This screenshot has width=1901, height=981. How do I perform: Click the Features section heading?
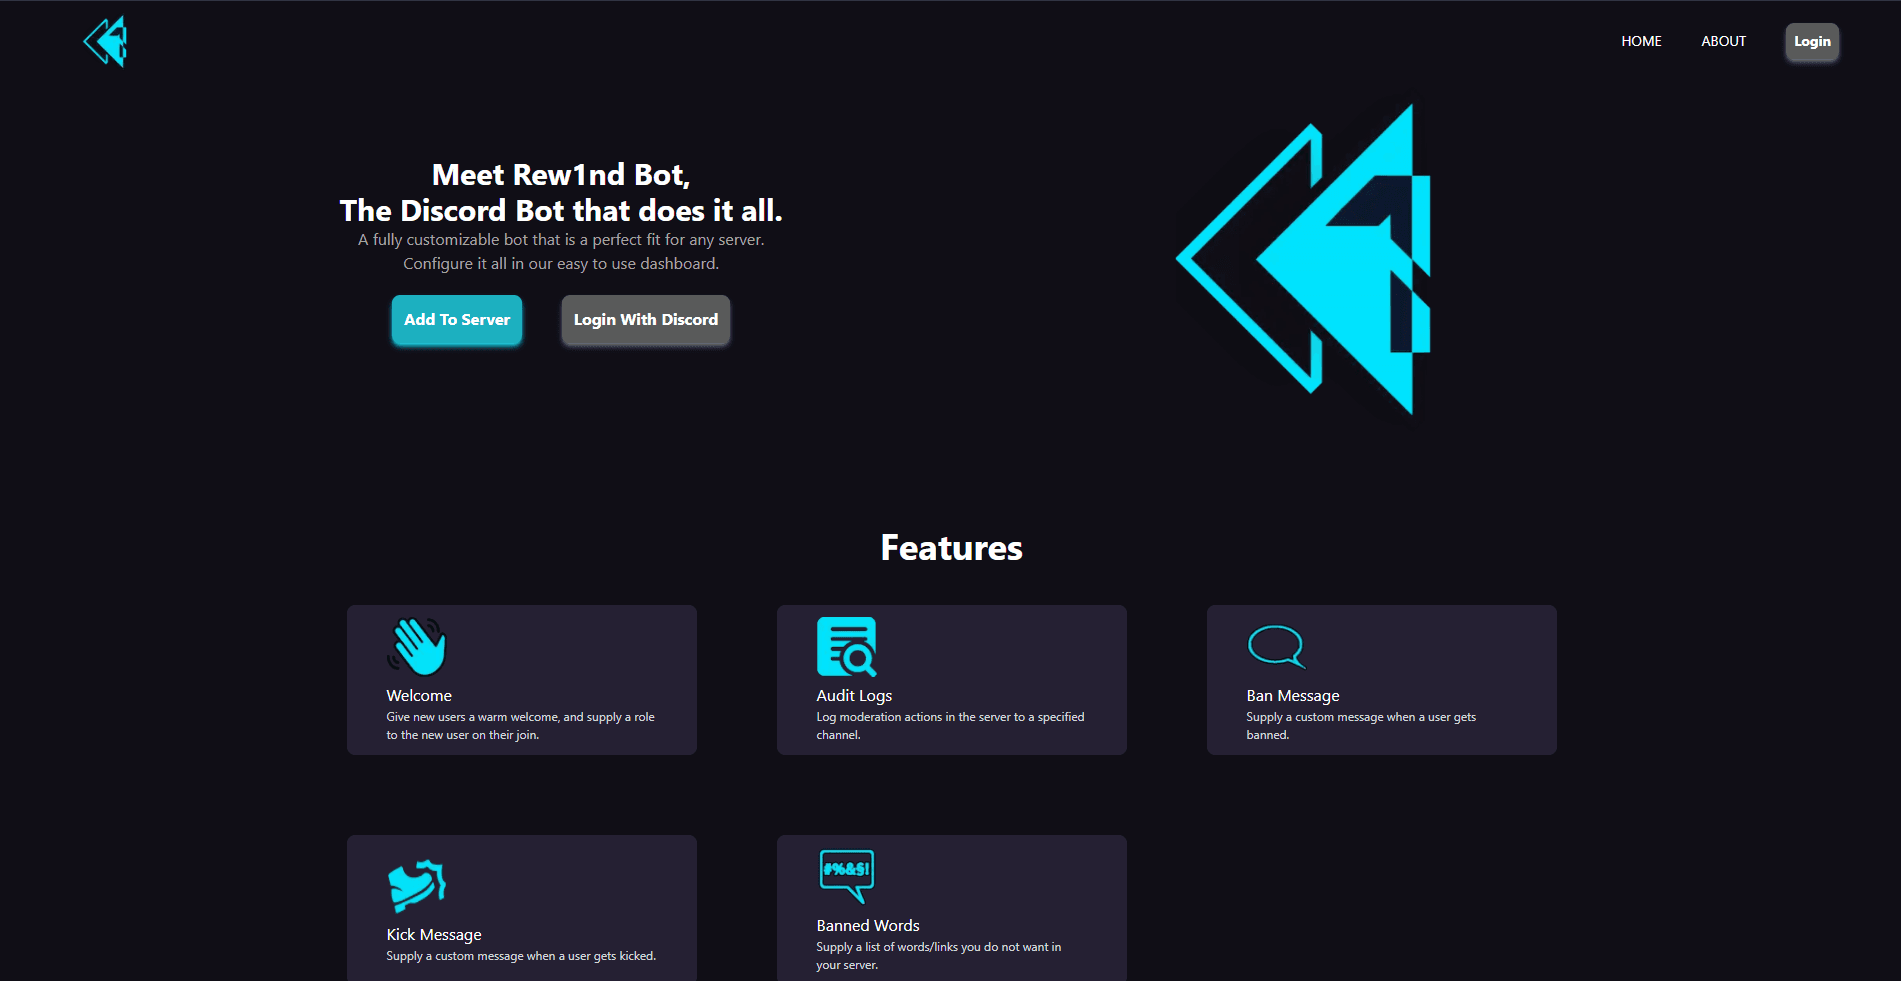click(x=951, y=548)
